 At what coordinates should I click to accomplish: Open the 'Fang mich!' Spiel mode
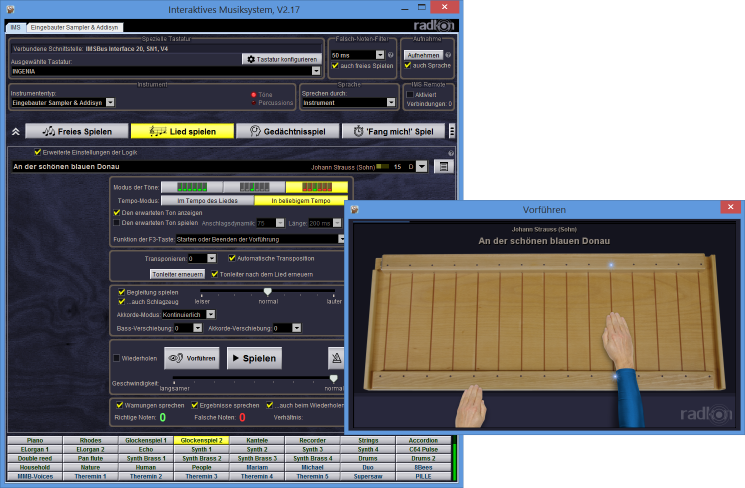[x=393, y=131]
